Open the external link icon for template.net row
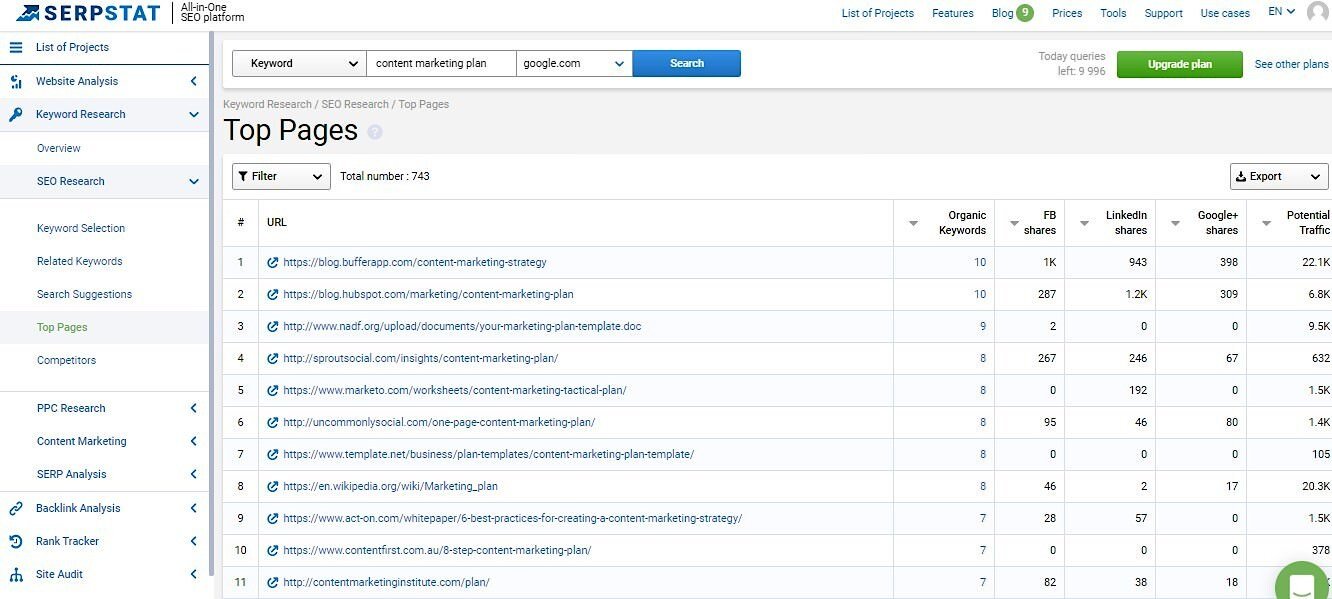This screenshot has height=599, width=1332. coord(273,454)
